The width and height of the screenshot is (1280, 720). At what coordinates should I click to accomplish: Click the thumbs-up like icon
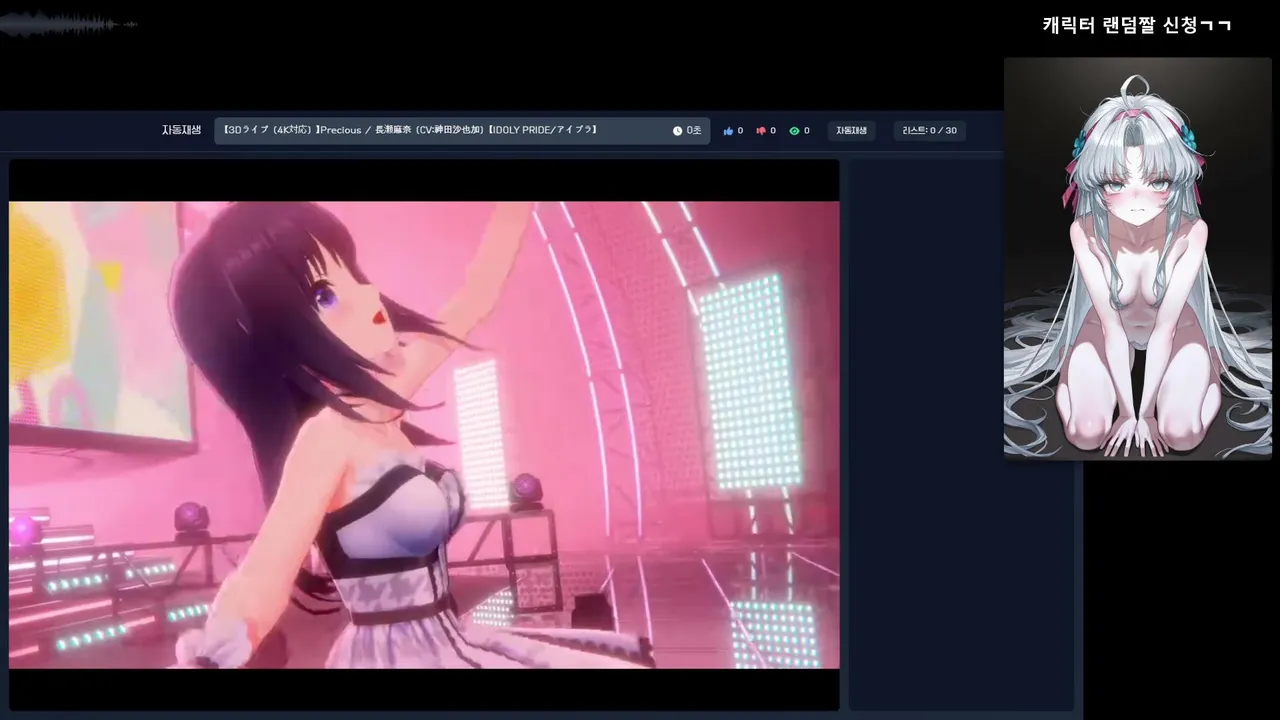(728, 131)
